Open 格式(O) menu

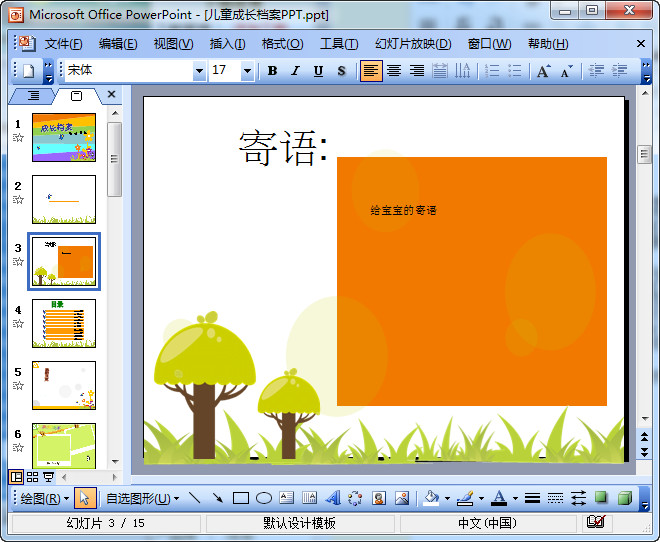282,44
